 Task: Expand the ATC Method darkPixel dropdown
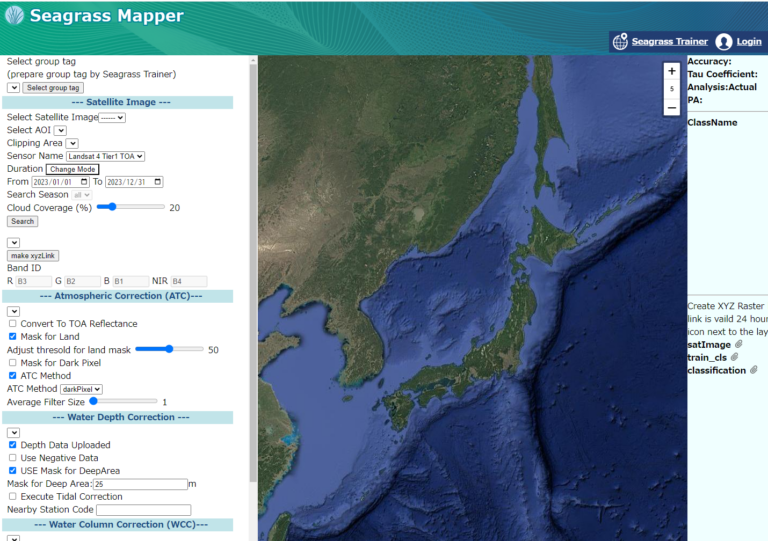[81, 389]
